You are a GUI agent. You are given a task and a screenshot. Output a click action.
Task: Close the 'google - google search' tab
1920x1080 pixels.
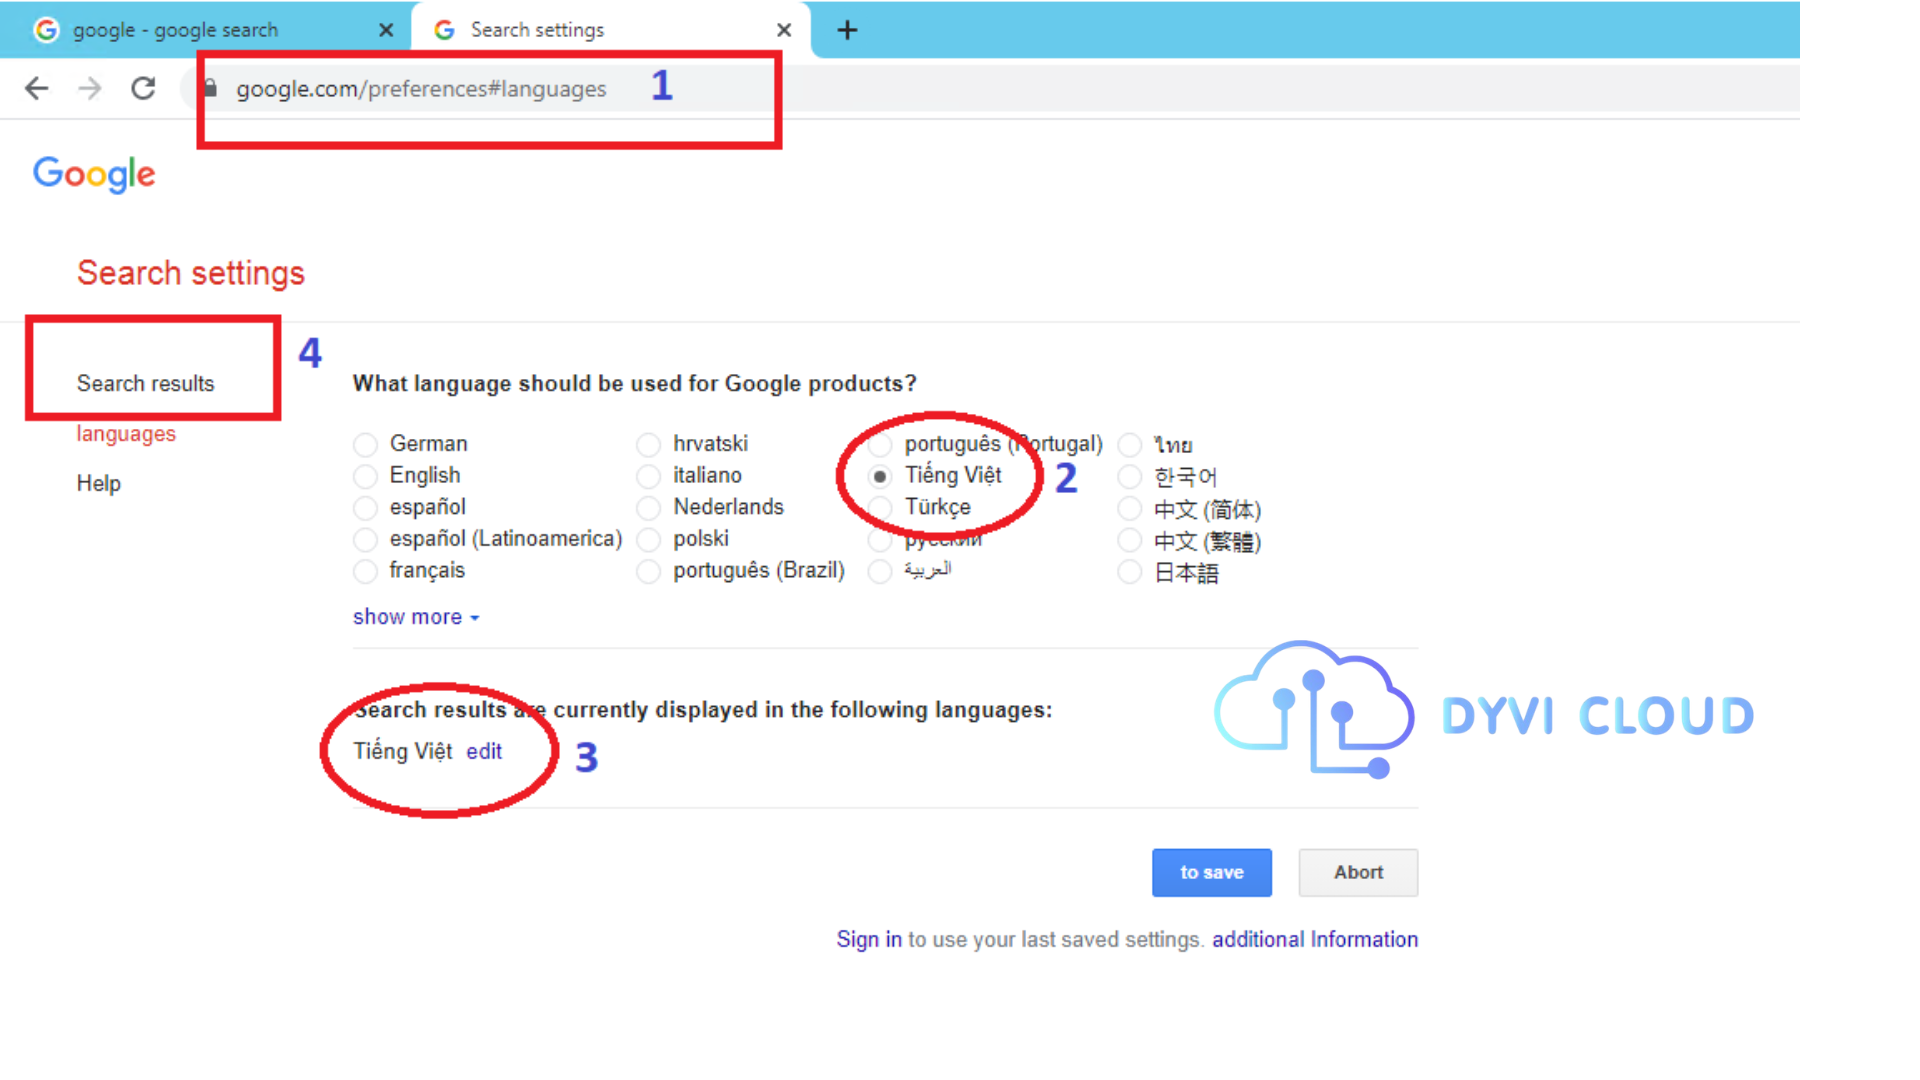click(386, 30)
